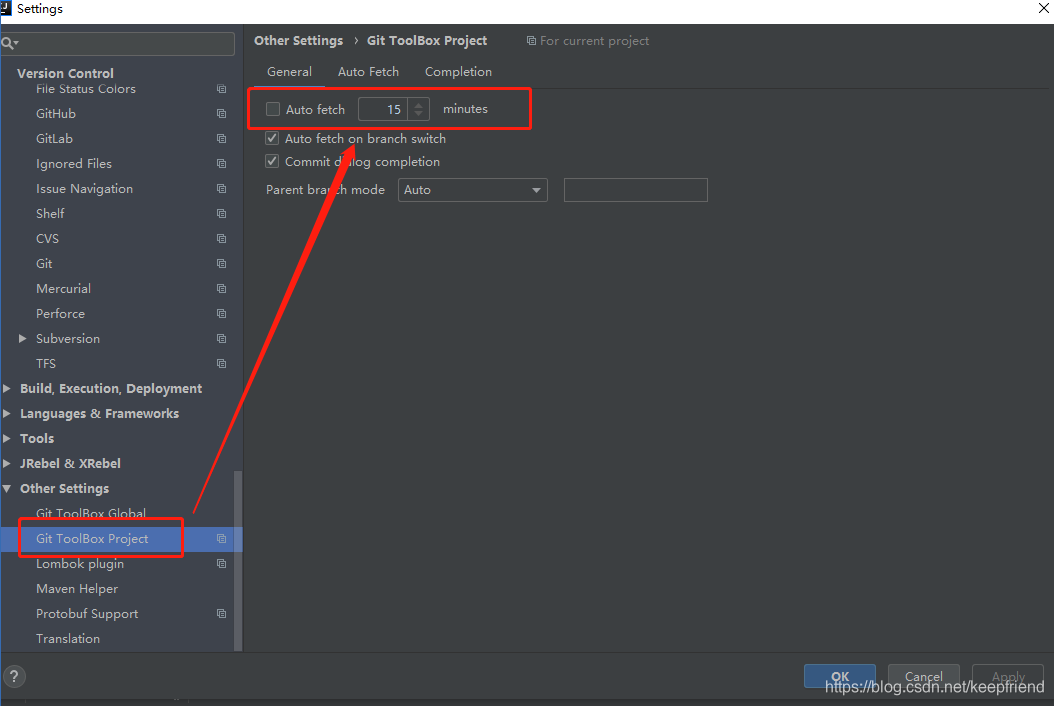The height and width of the screenshot is (706, 1054).
Task: Click project-level icon beside File Status Colors
Action: tap(221, 89)
